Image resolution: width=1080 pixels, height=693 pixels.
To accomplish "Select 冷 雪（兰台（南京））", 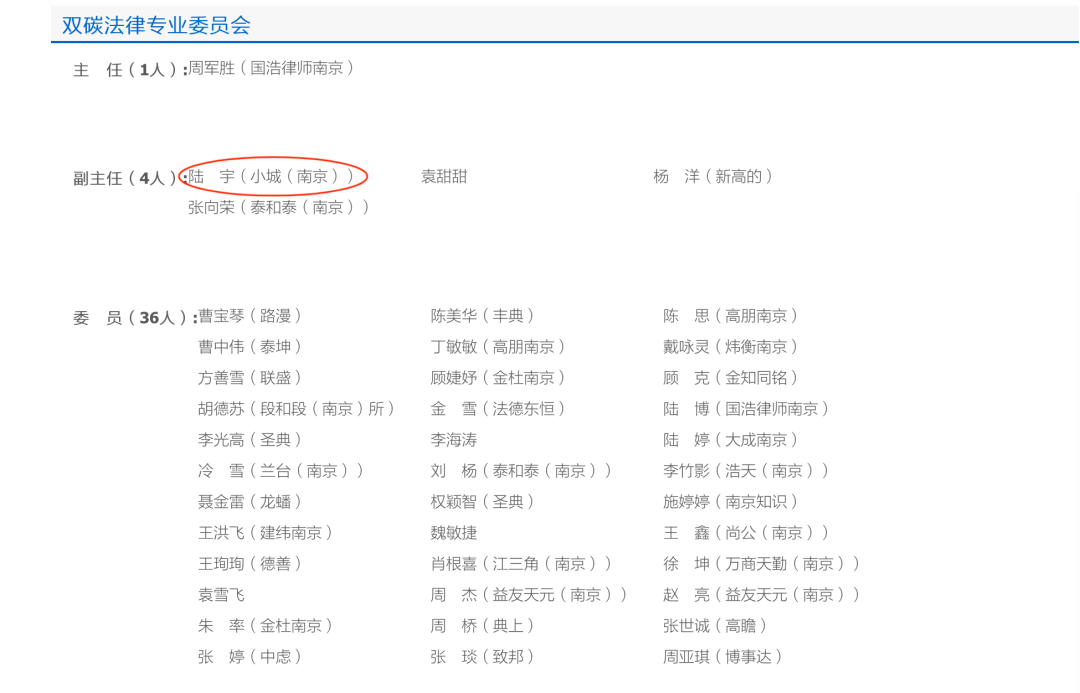I will (x=281, y=471).
